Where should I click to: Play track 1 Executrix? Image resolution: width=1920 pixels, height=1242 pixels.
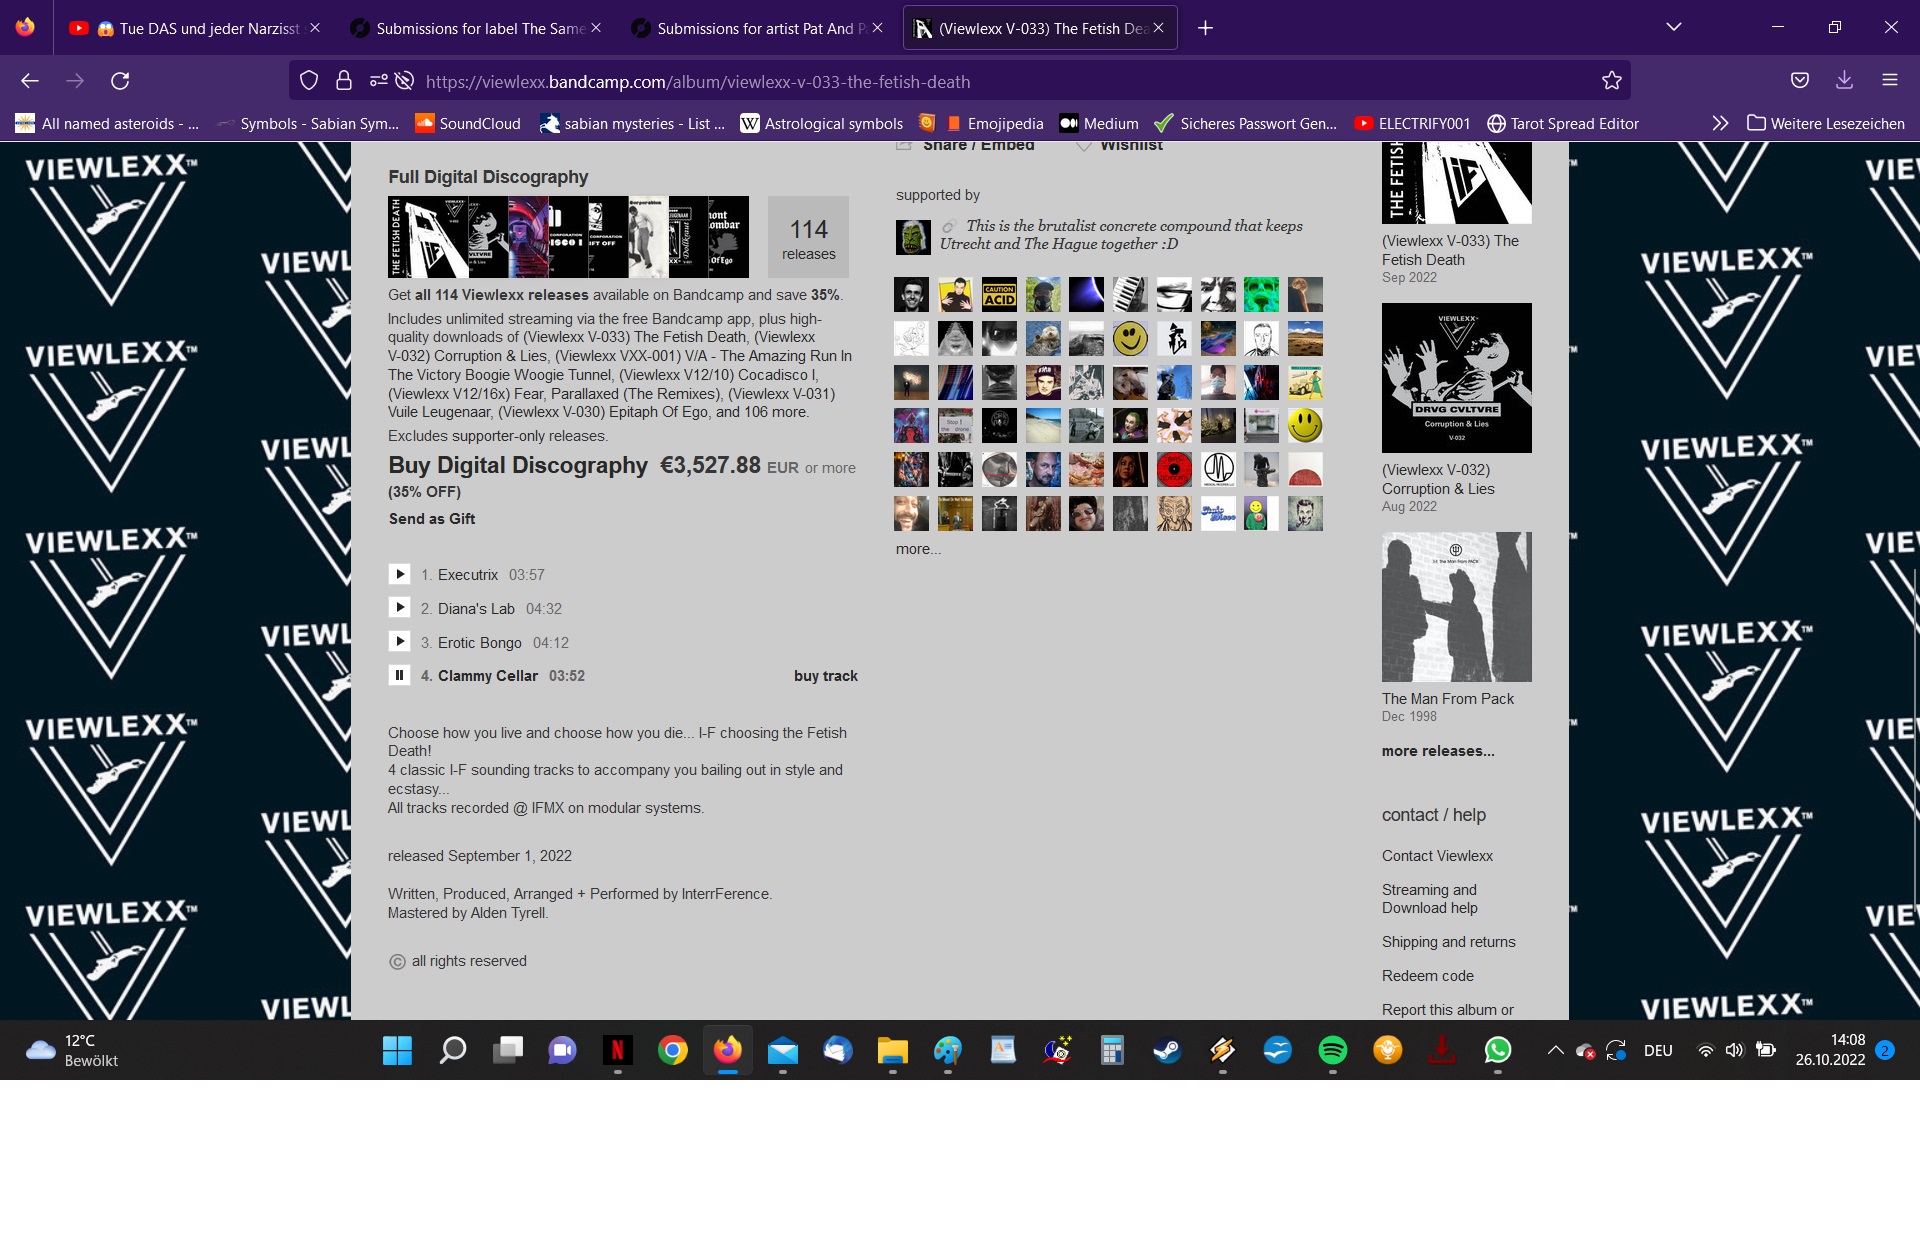(x=399, y=574)
